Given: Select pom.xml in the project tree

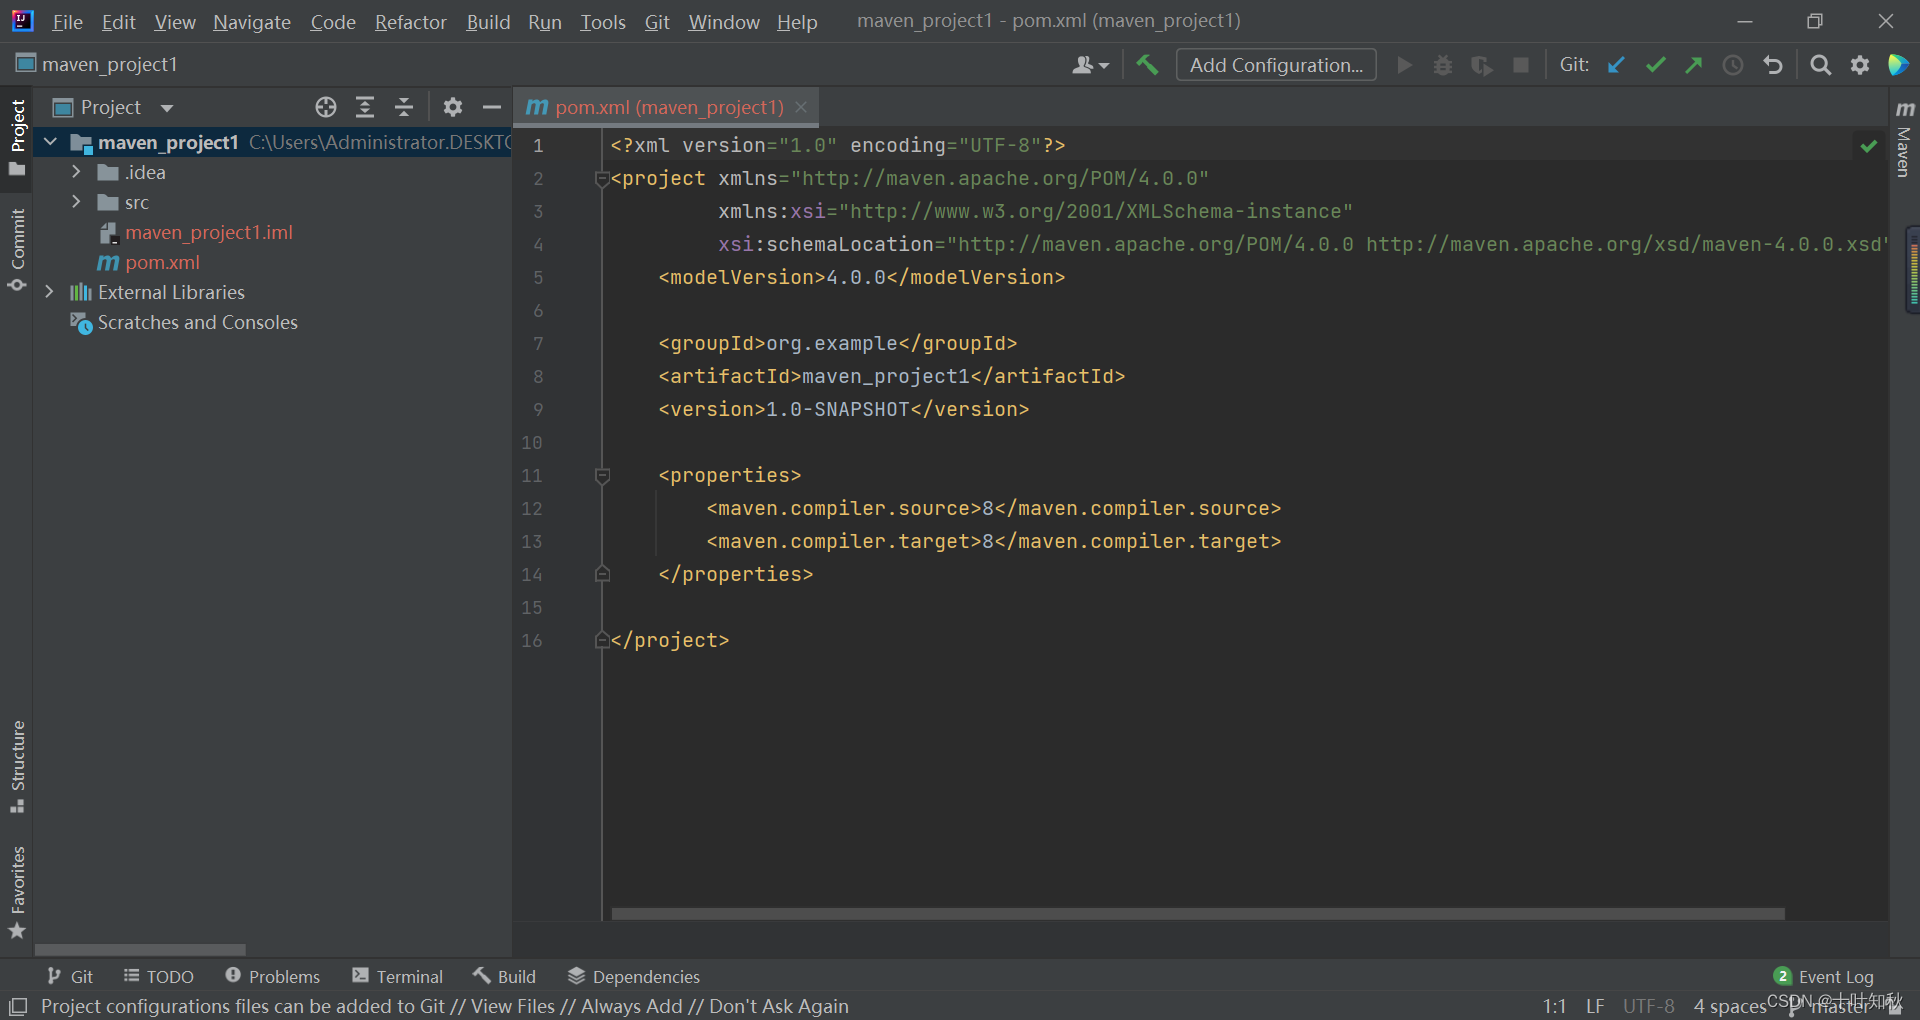Looking at the screenshot, I should (148, 262).
